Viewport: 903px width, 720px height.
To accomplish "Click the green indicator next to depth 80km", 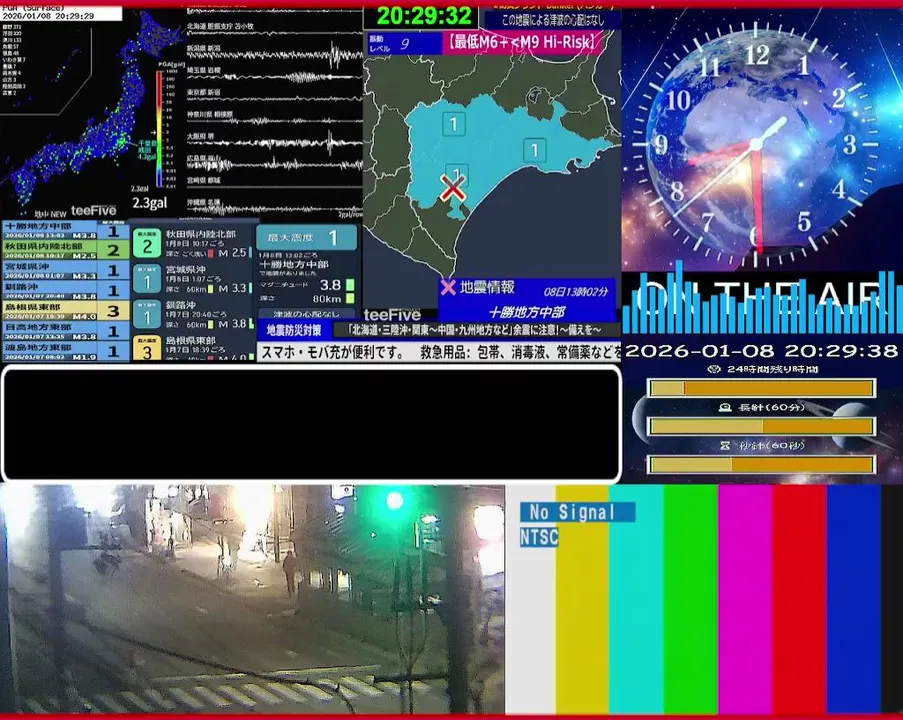I will click(350, 298).
